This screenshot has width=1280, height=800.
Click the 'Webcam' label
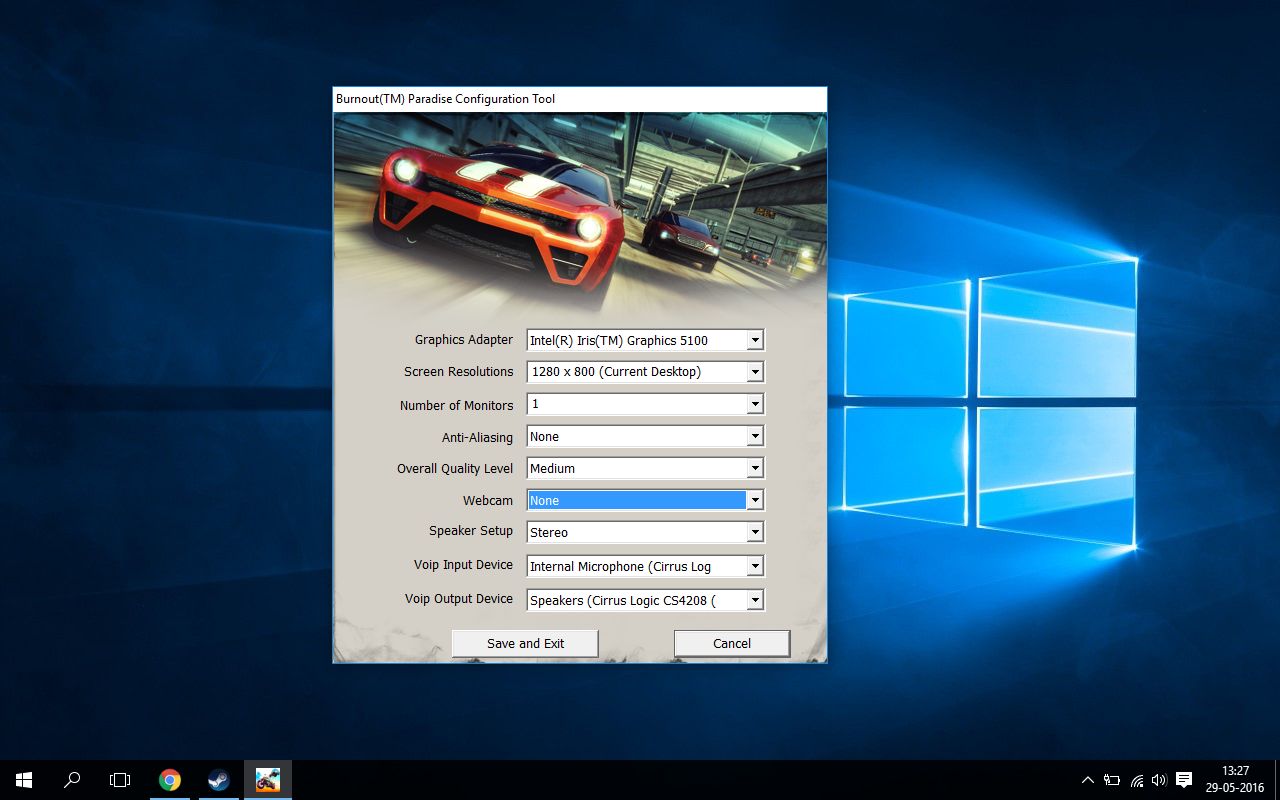pos(488,500)
